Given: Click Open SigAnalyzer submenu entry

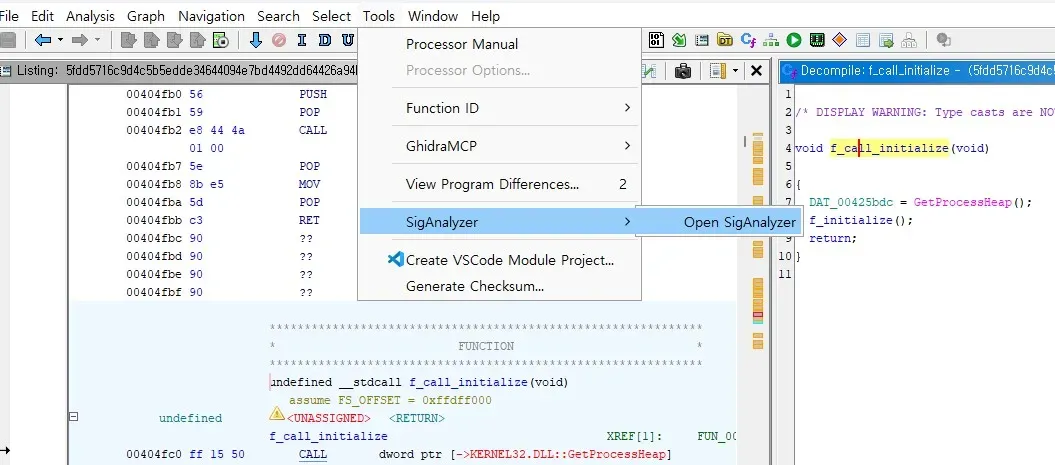Looking at the screenshot, I should 740,222.
